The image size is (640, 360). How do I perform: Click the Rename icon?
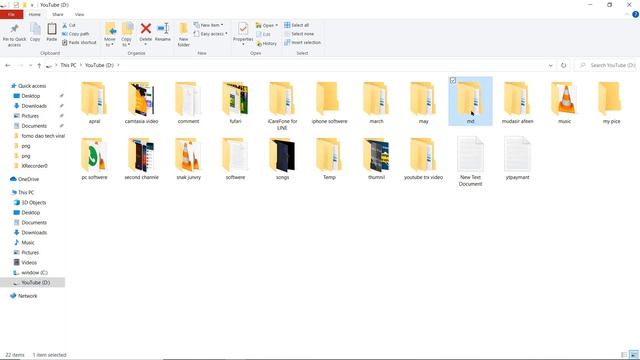coord(163,29)
